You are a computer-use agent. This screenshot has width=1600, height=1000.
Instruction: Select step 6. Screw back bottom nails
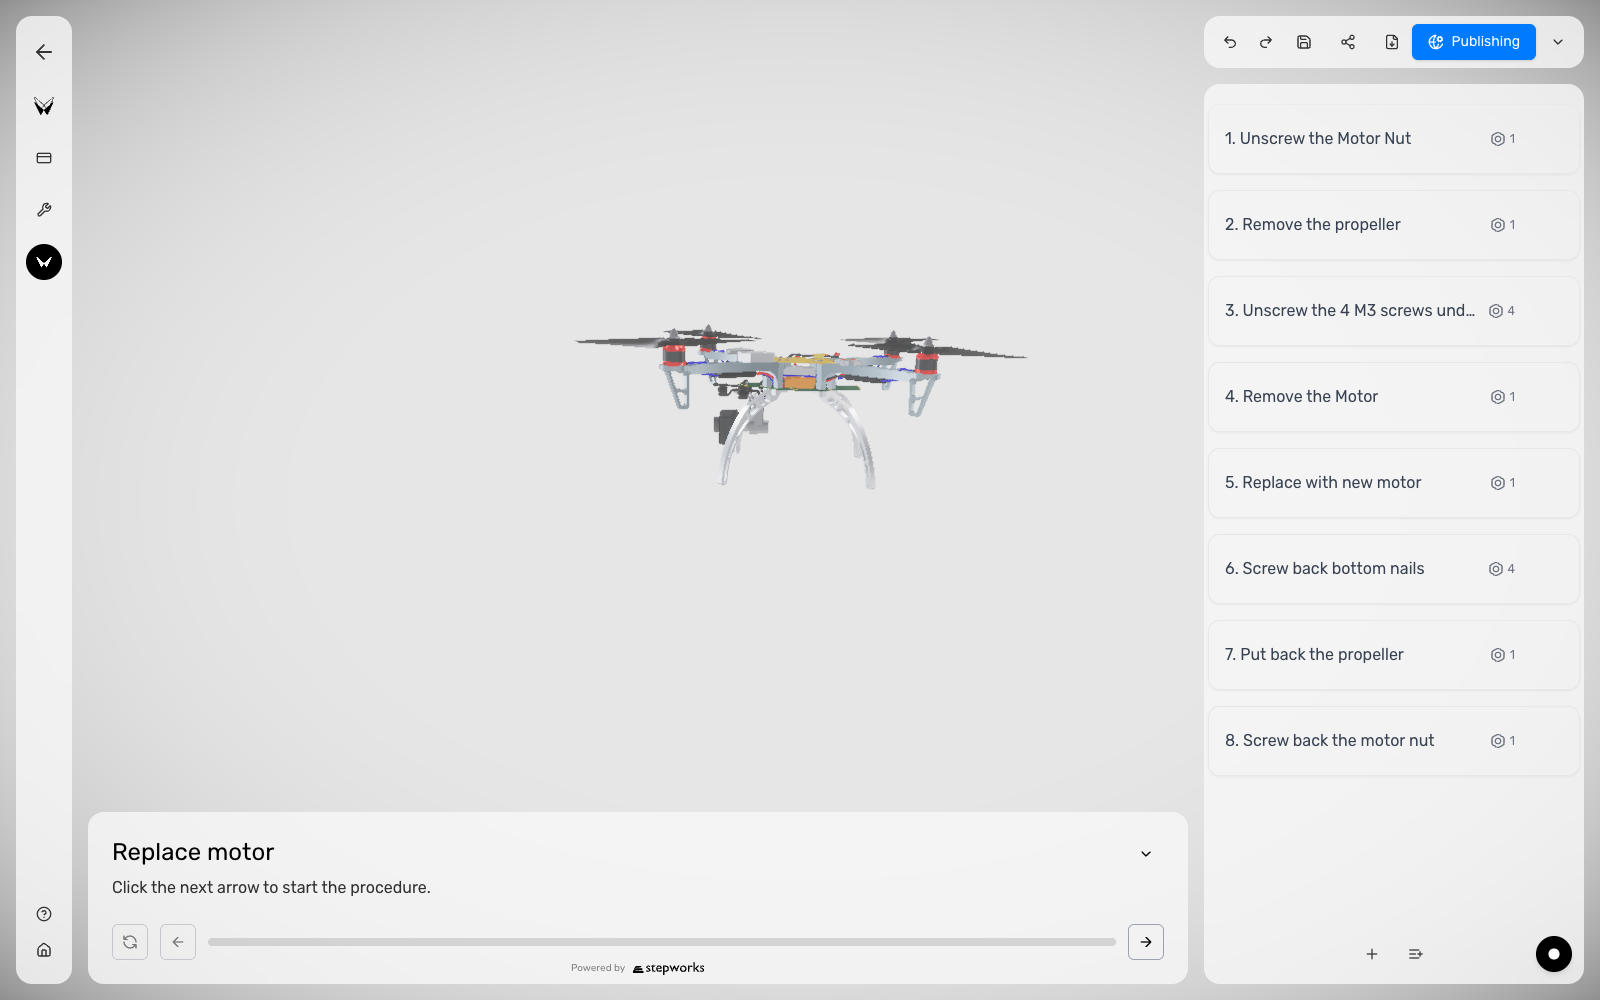(x=1394, y=569)
